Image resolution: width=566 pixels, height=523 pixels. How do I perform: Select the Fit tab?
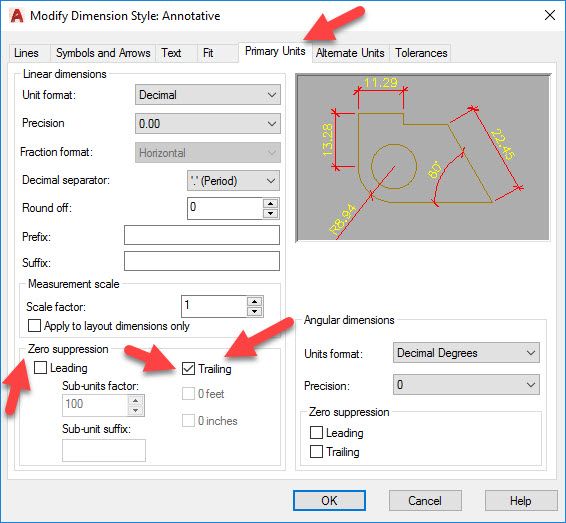[x=218, y=53]
